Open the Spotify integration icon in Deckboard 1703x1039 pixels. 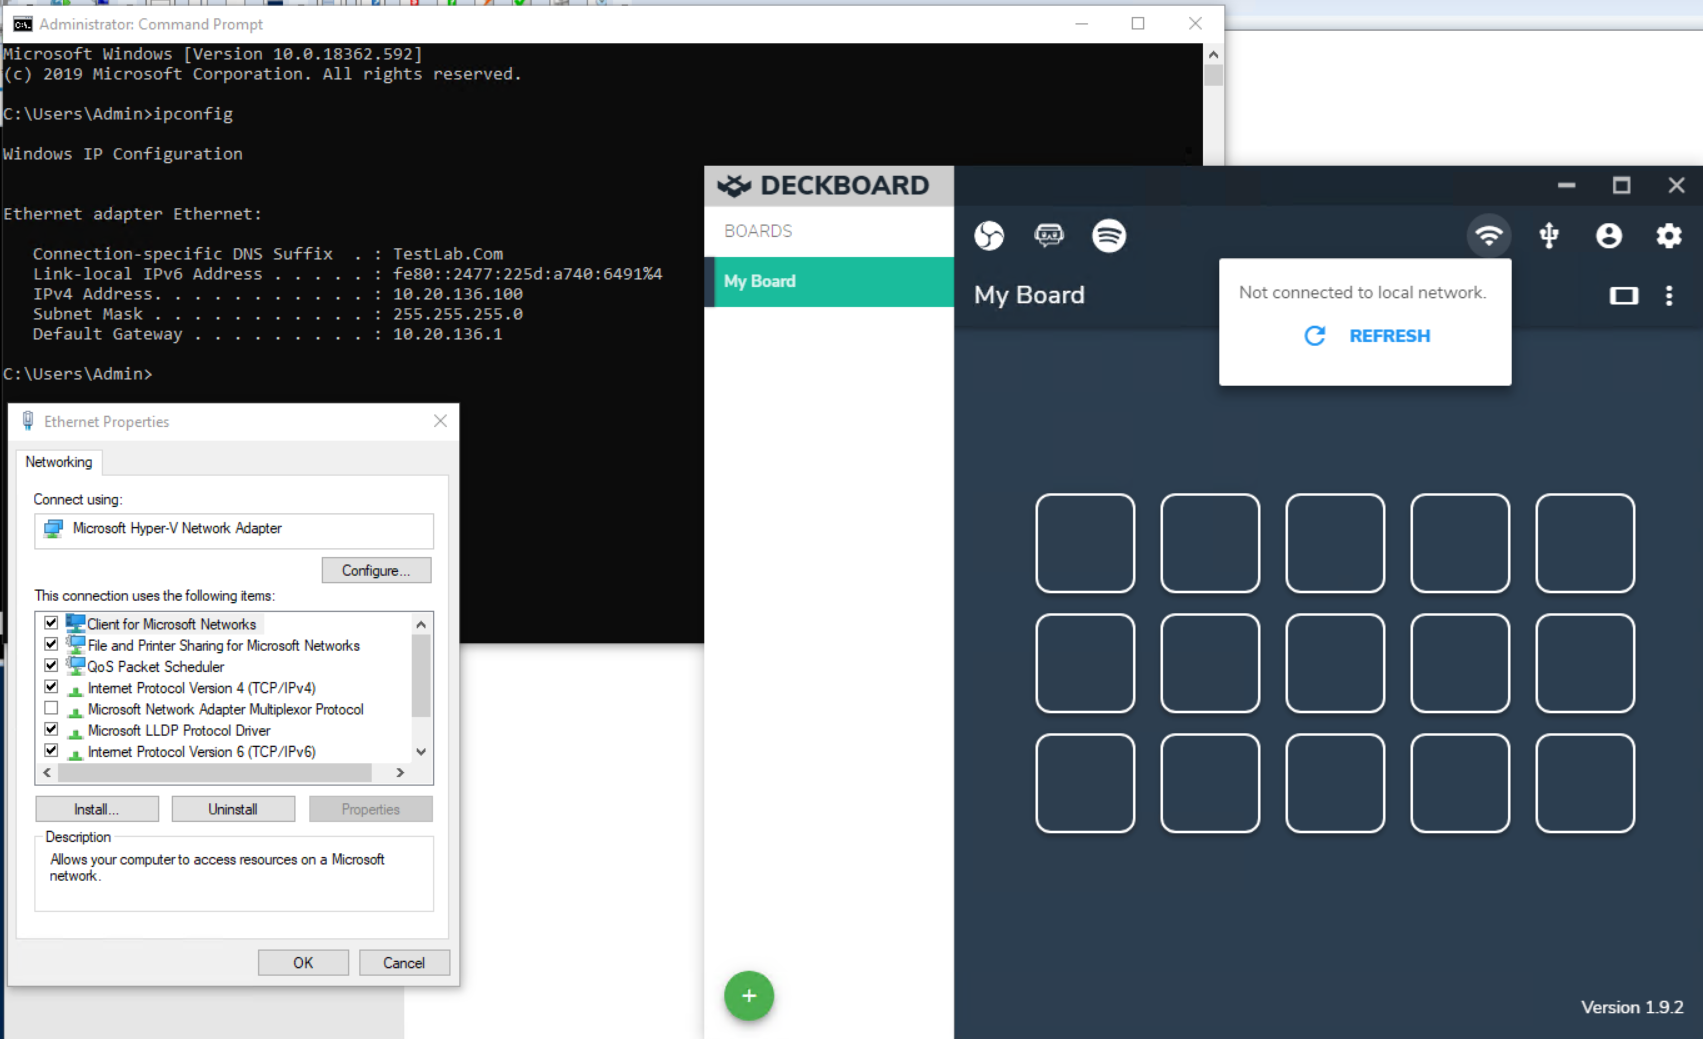point(1109,235)
